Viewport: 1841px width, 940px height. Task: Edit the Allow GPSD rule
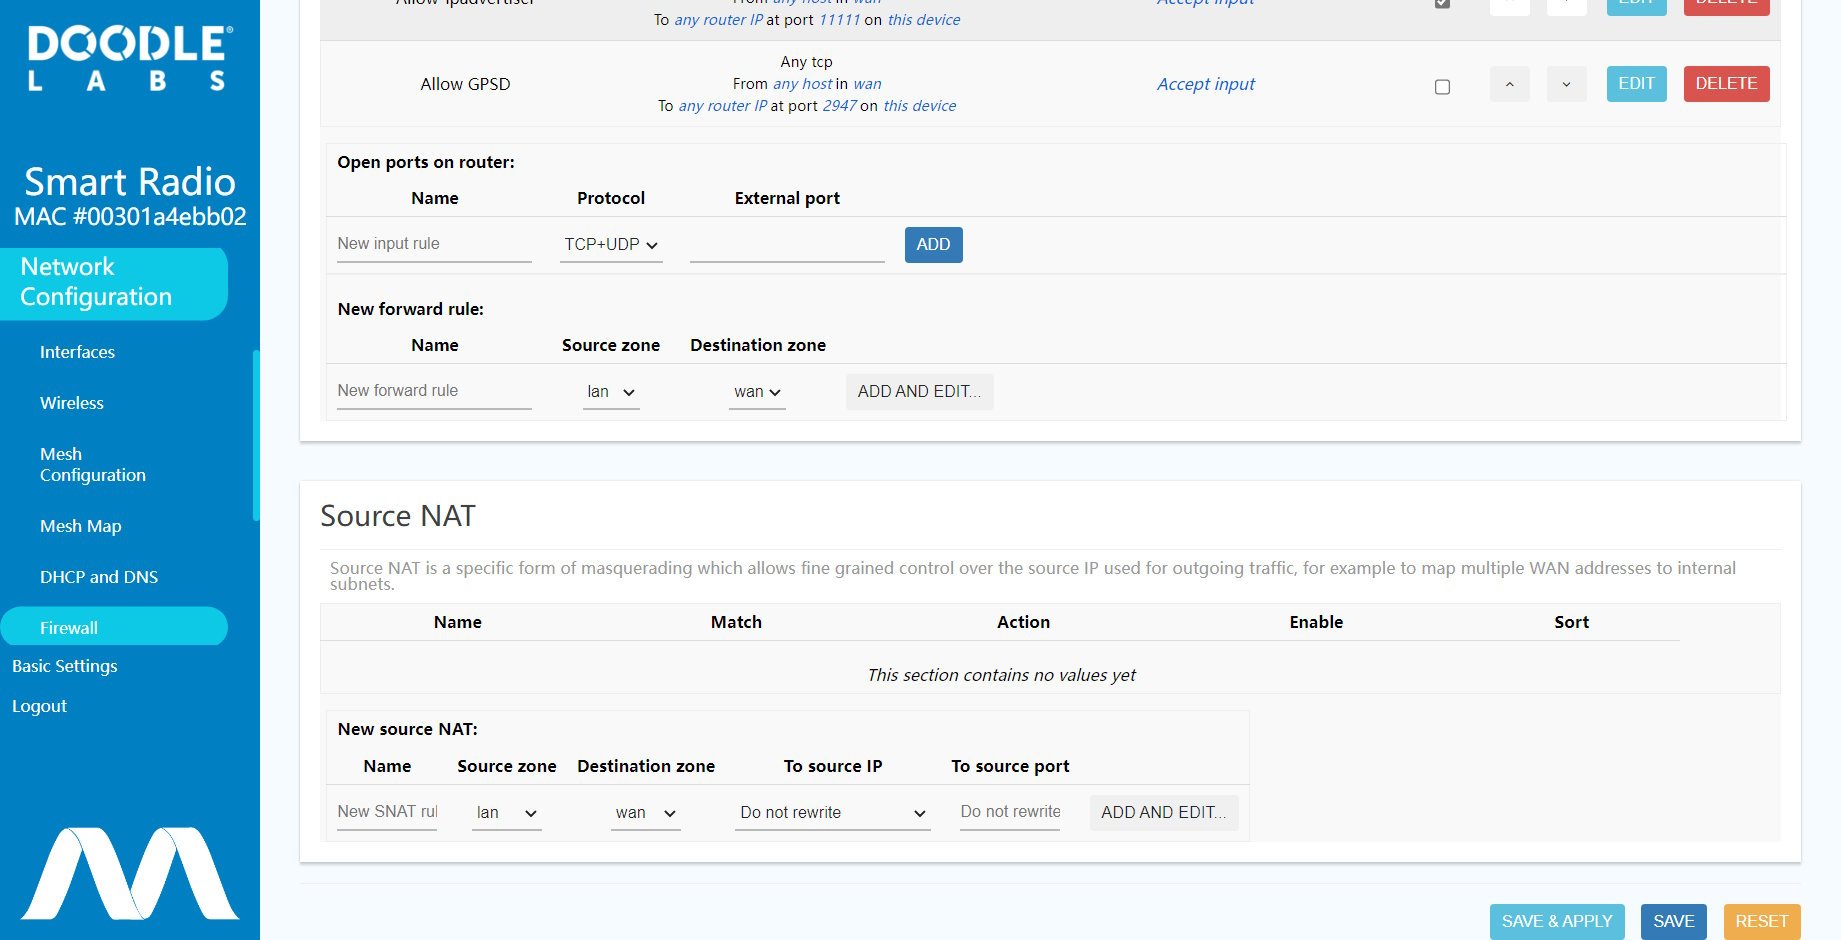pyautogui.click(x=1636, y=84)
